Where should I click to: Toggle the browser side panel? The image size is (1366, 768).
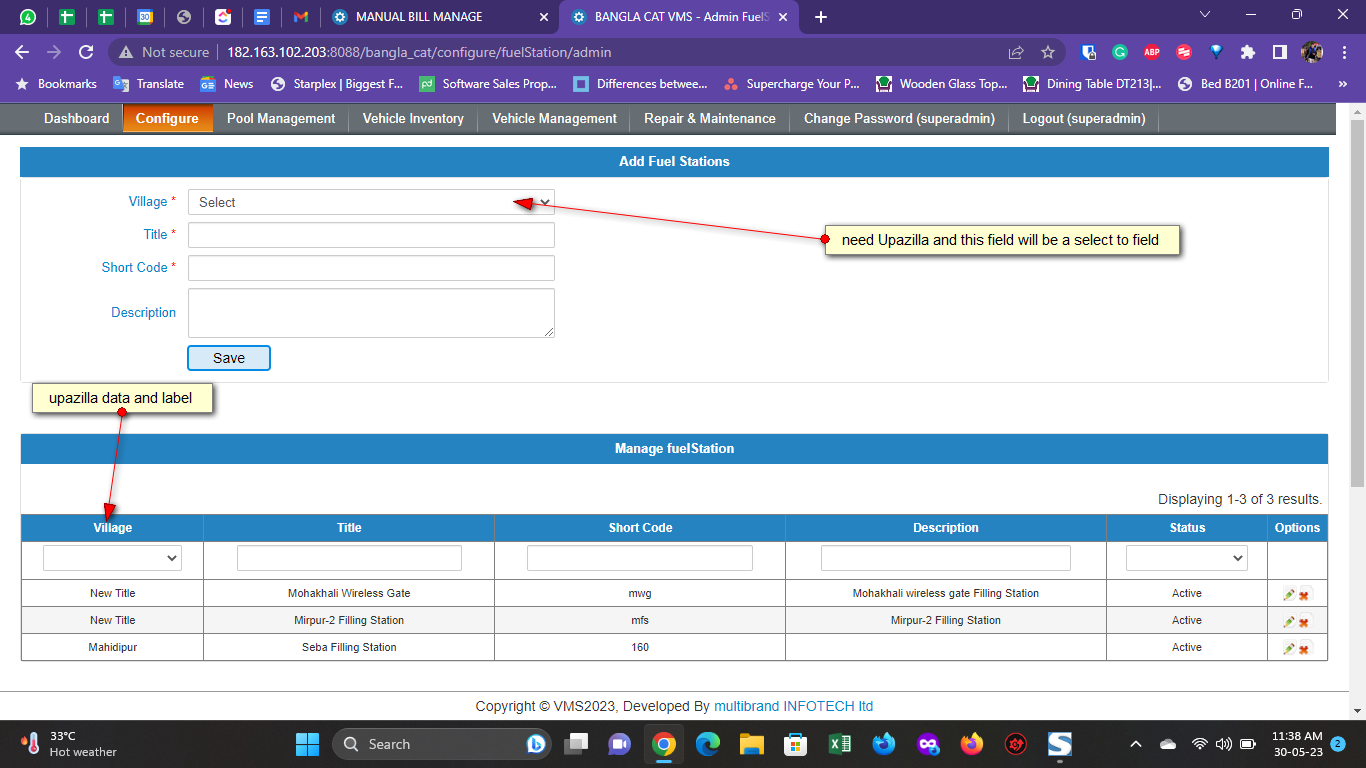pyautogui.click(x=1280, y=52)
